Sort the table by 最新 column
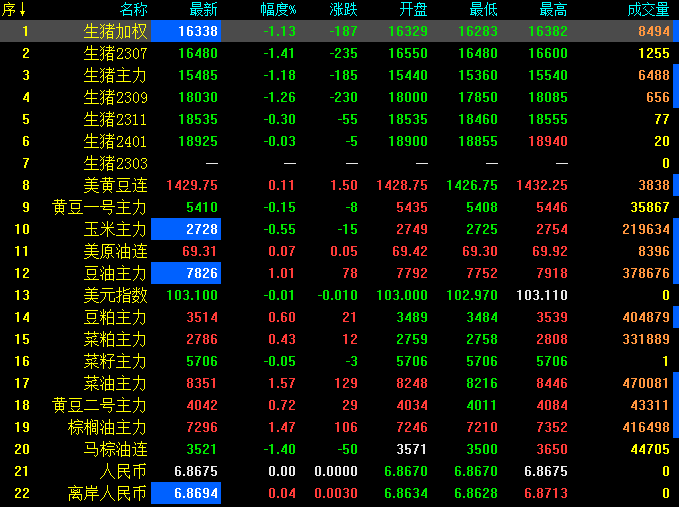The width and height of the screenshot is (679, 507). click(189, 10)
